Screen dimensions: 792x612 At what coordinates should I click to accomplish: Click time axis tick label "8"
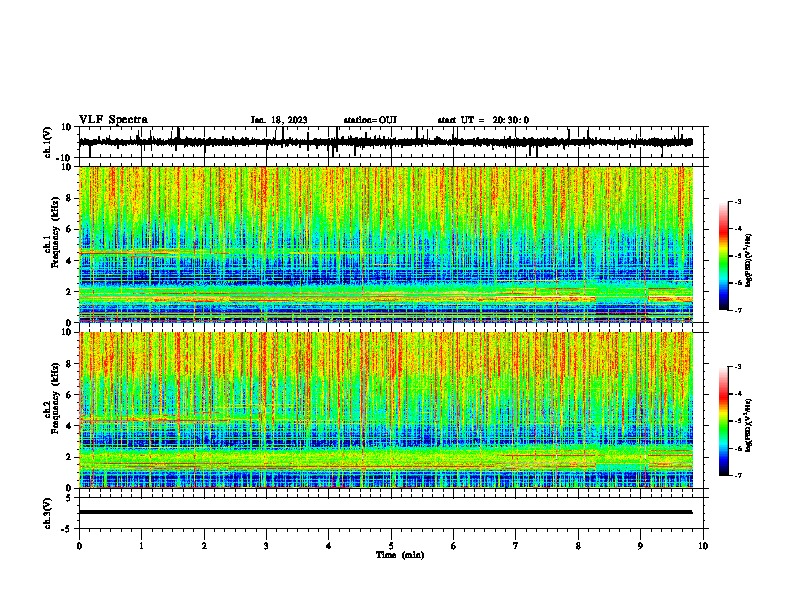(x=578, y=546)
